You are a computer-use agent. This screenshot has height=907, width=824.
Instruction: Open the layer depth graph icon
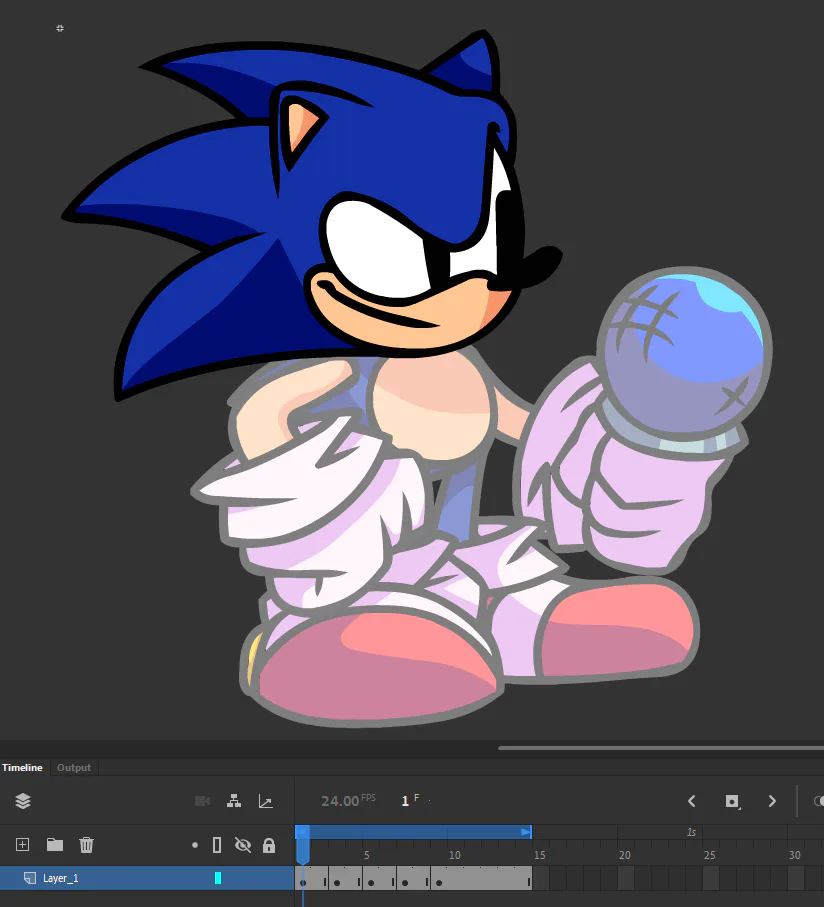266,801
